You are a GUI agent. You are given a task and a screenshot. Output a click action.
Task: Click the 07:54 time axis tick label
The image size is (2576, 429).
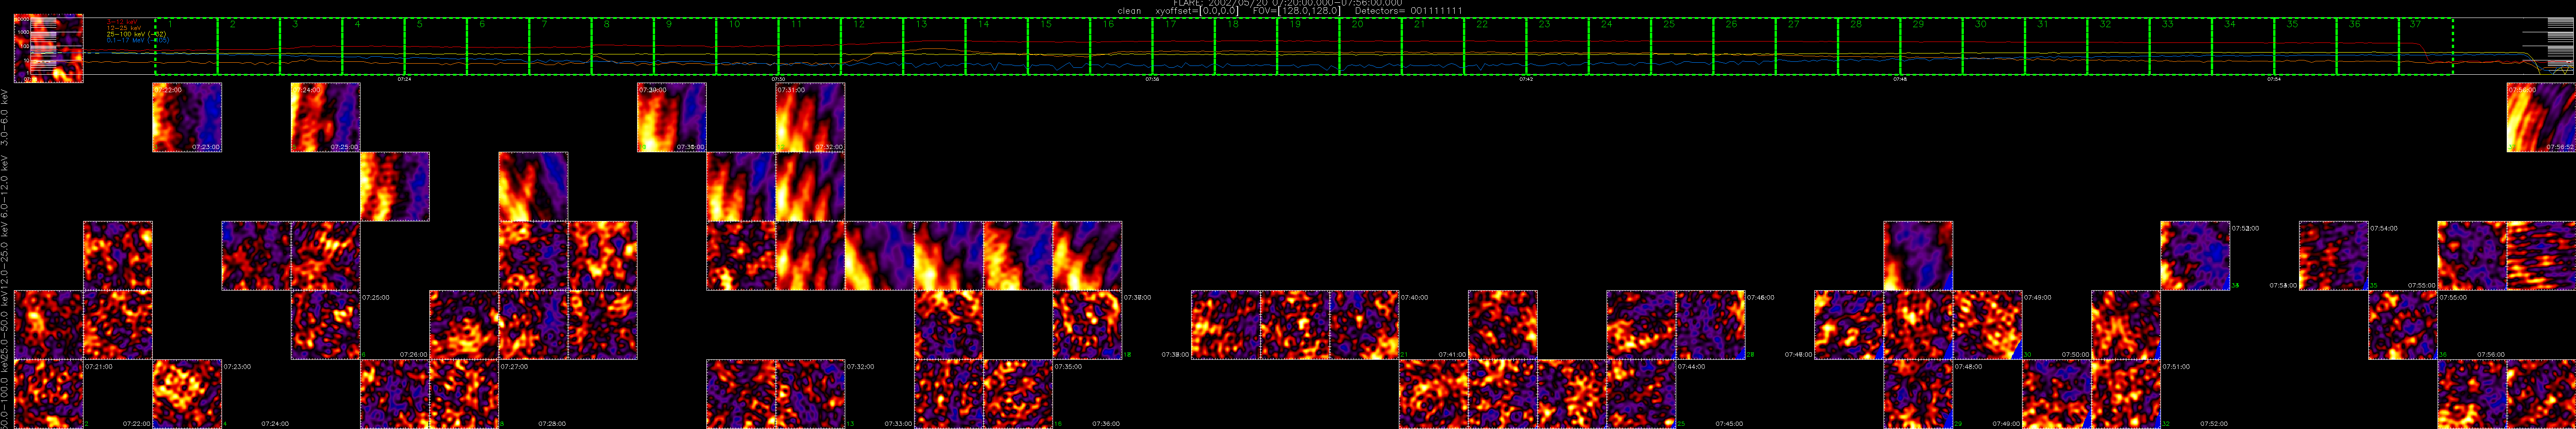click(x=2274, y=78)
